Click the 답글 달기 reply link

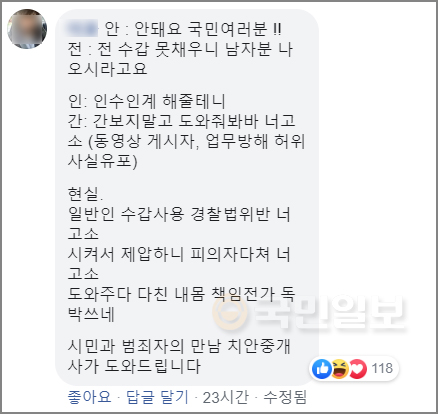point(157,397)
